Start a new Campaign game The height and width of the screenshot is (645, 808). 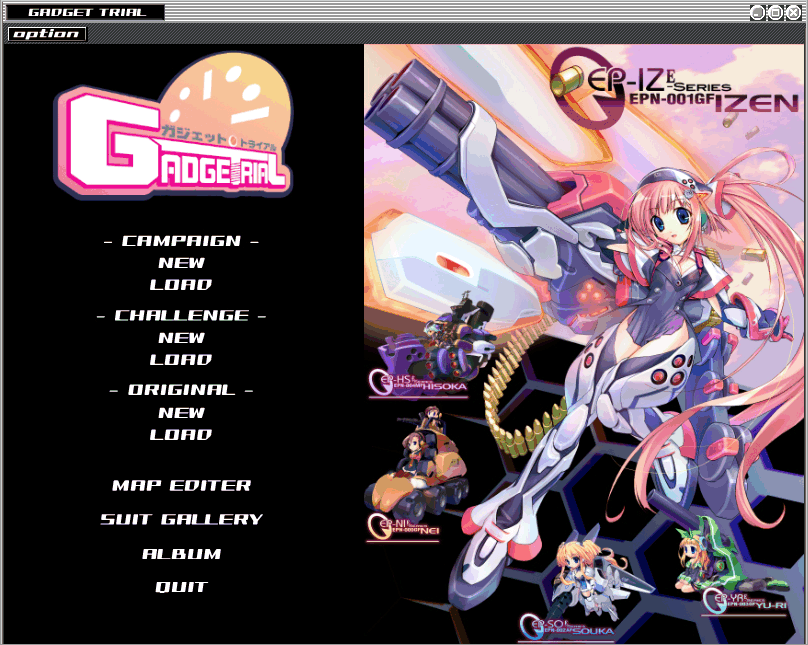tap(181, 263)
